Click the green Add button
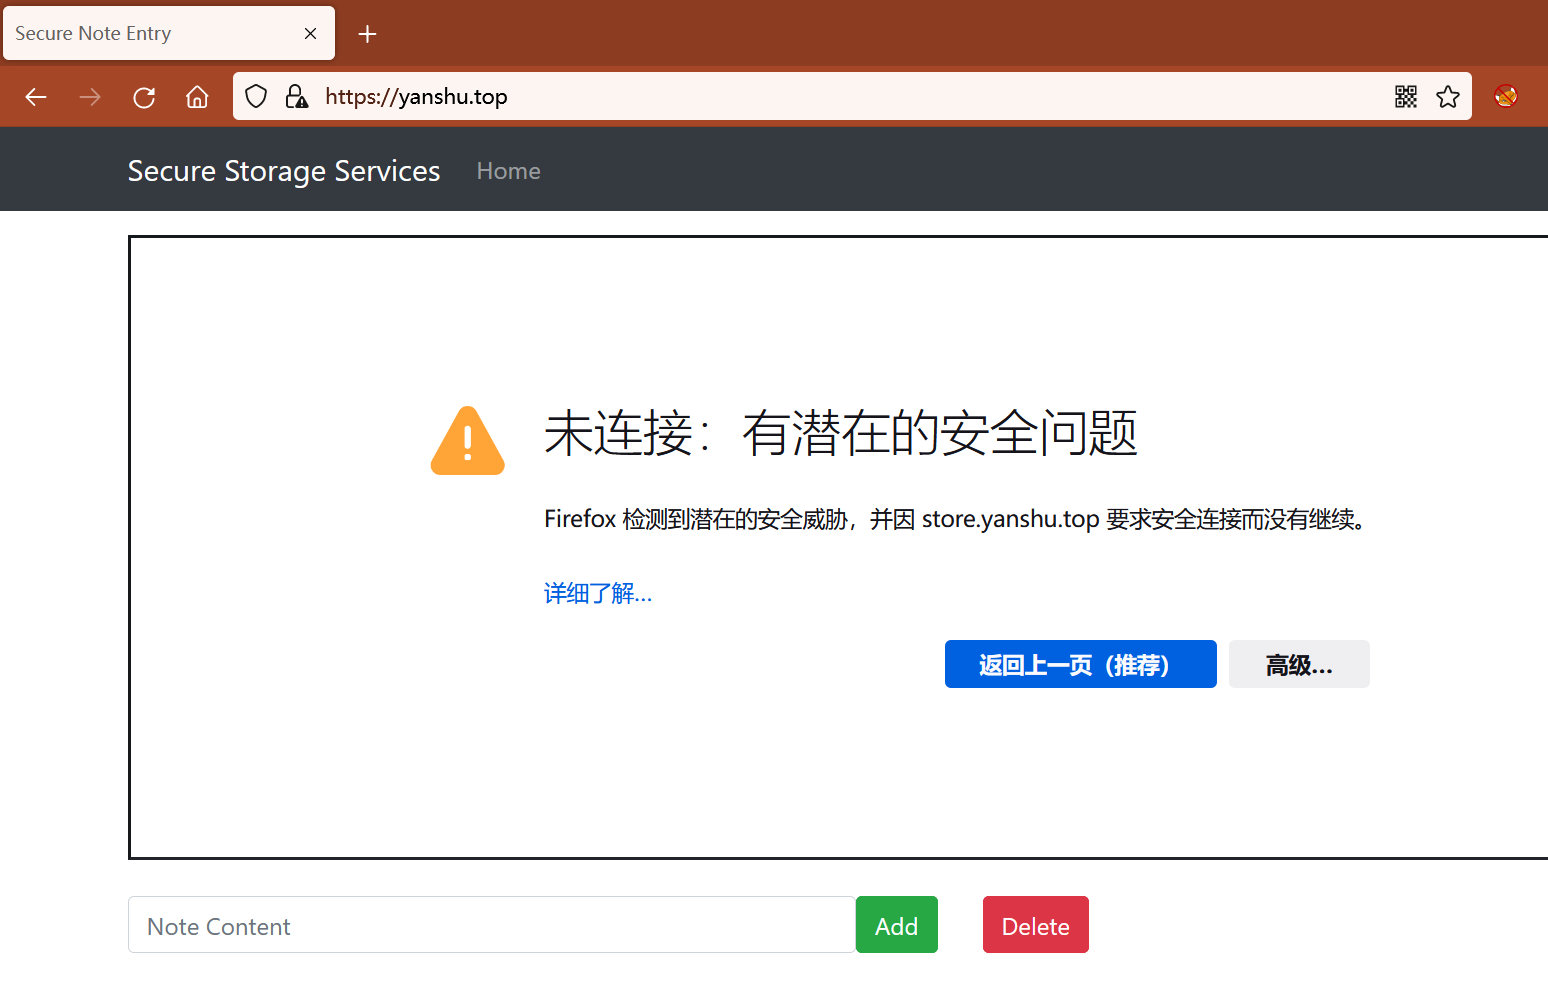 (x=897, y=925)
